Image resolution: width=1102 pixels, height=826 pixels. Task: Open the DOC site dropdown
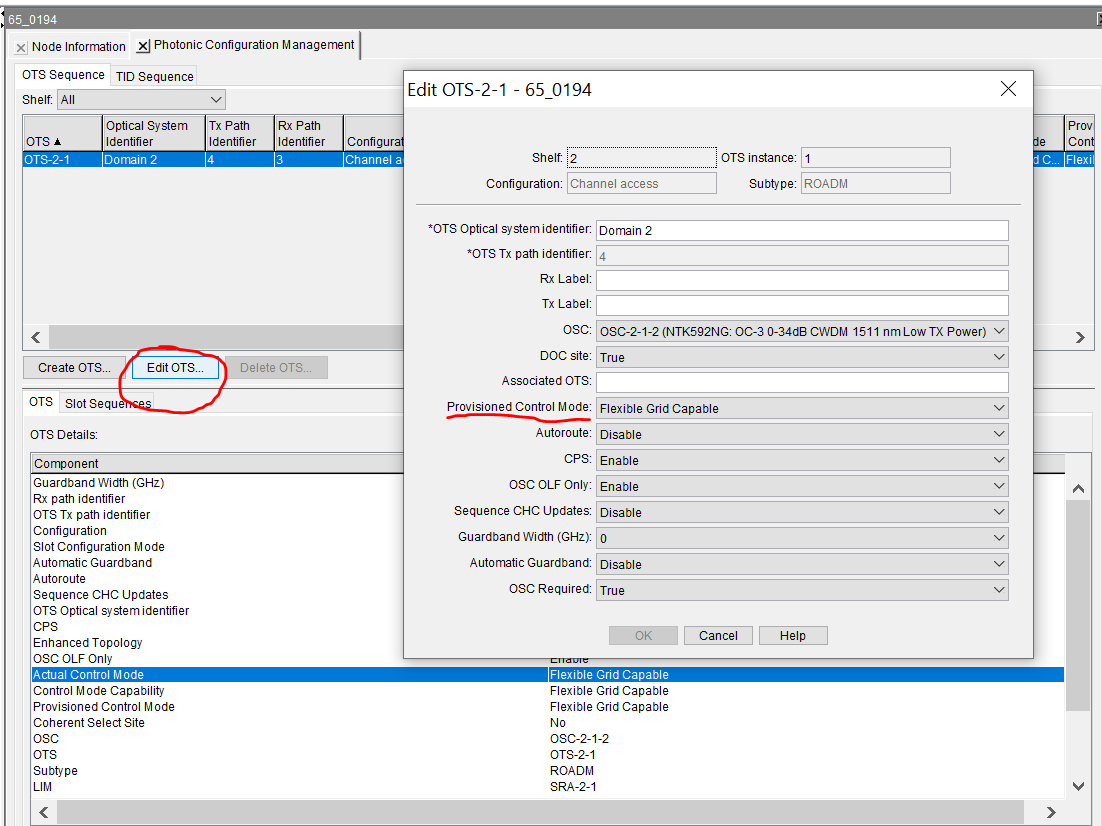click(x=802, y=357)
